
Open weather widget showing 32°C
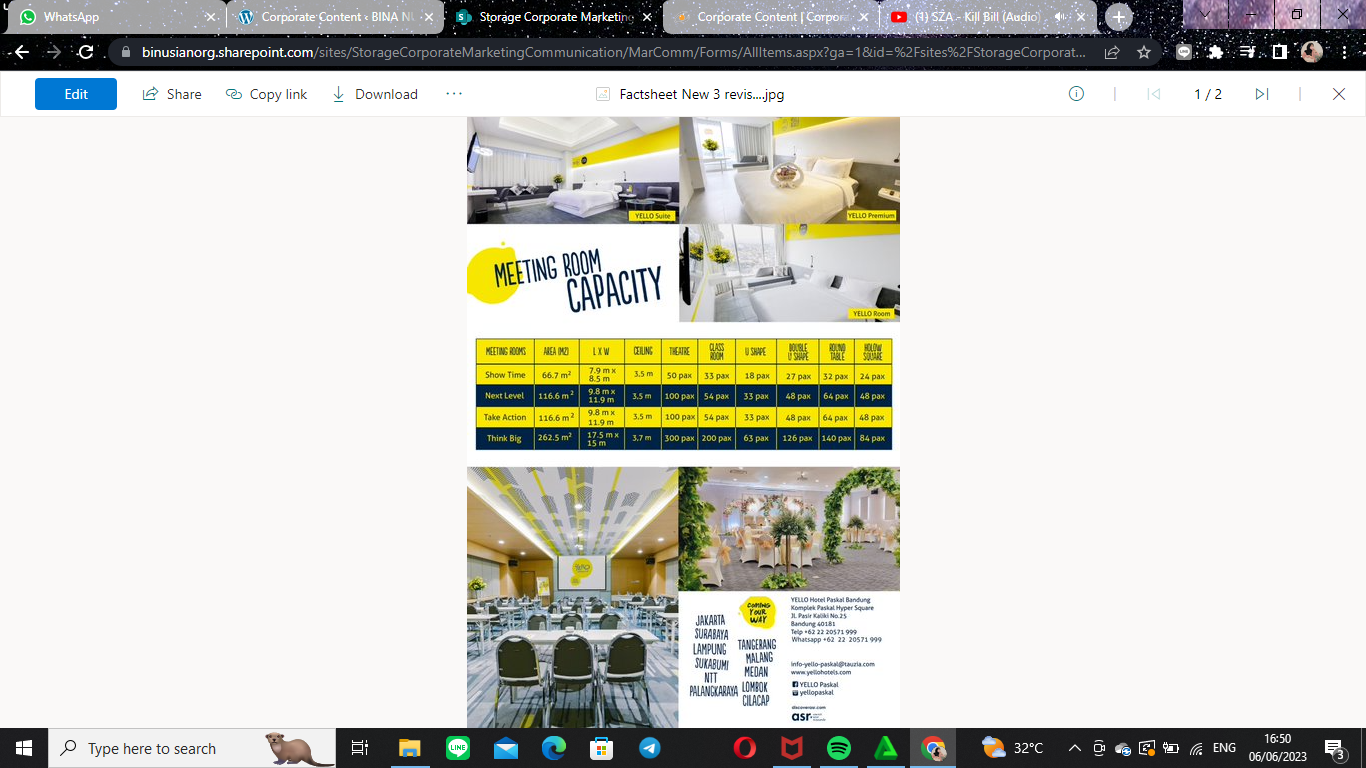click(1013, 748)
